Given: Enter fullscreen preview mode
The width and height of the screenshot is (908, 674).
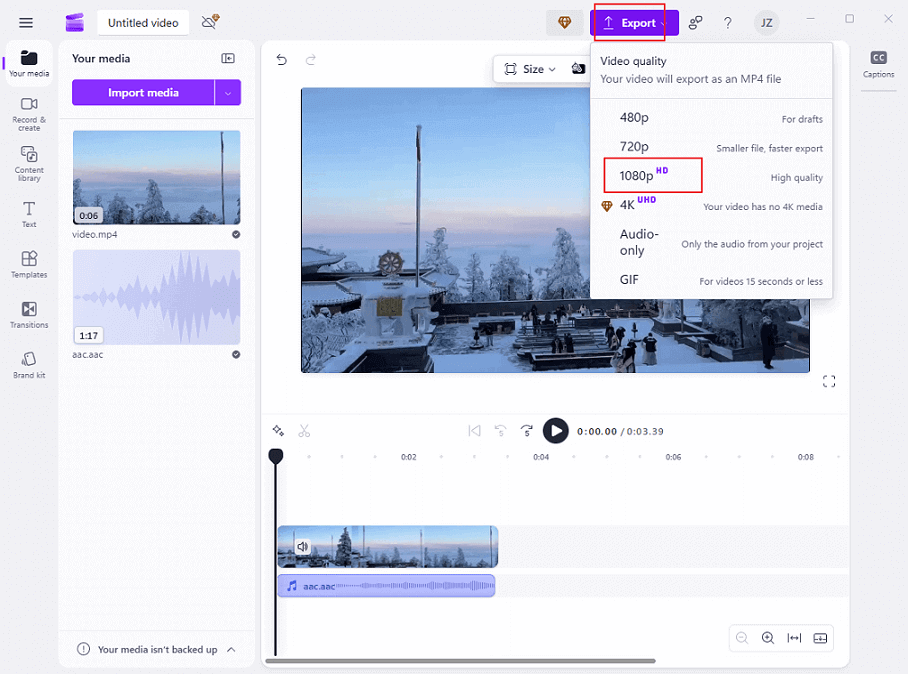Looking at the screenshot, I should point(829,381).
